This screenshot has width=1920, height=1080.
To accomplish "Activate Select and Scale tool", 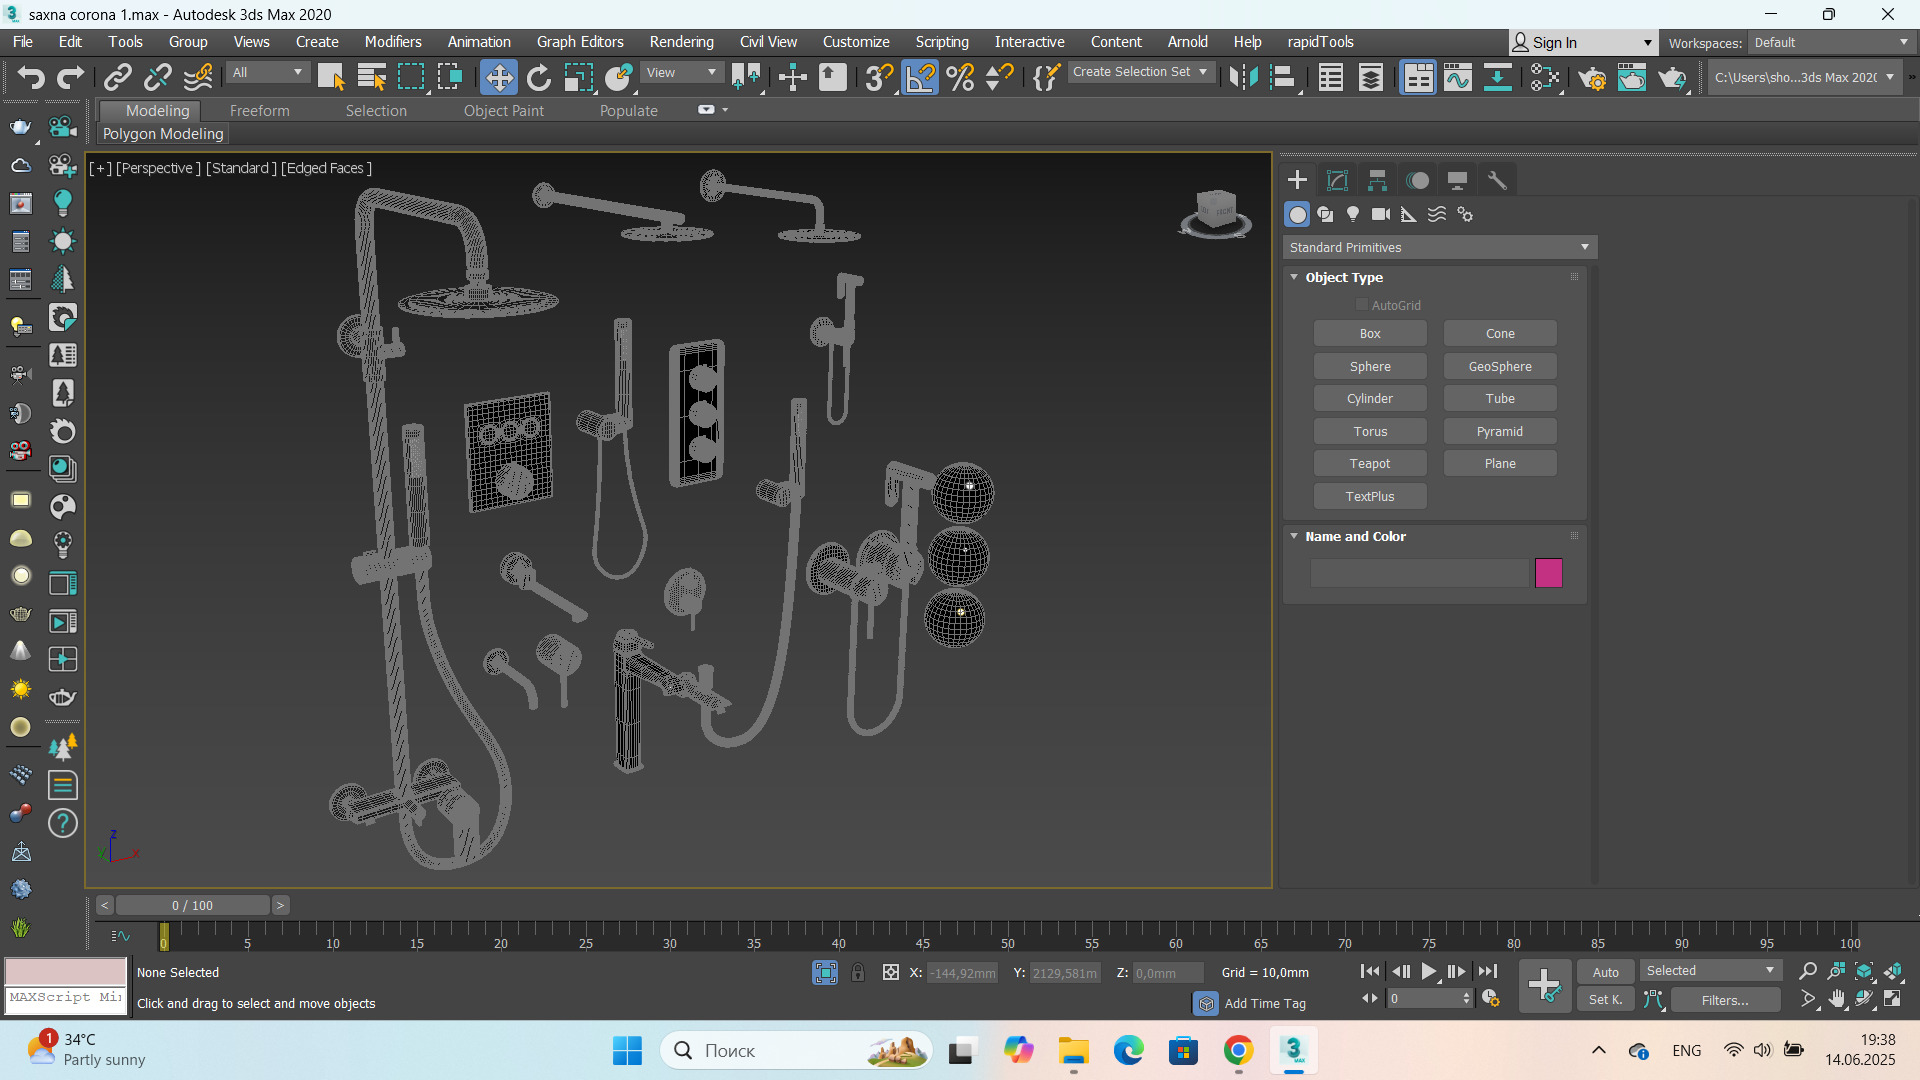I will tap(578, 77).
